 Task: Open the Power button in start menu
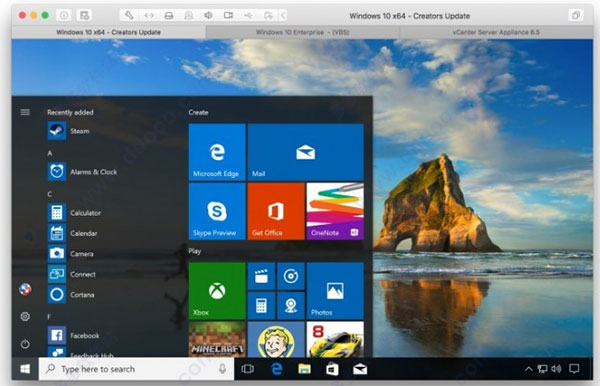[x=25, y=344]
